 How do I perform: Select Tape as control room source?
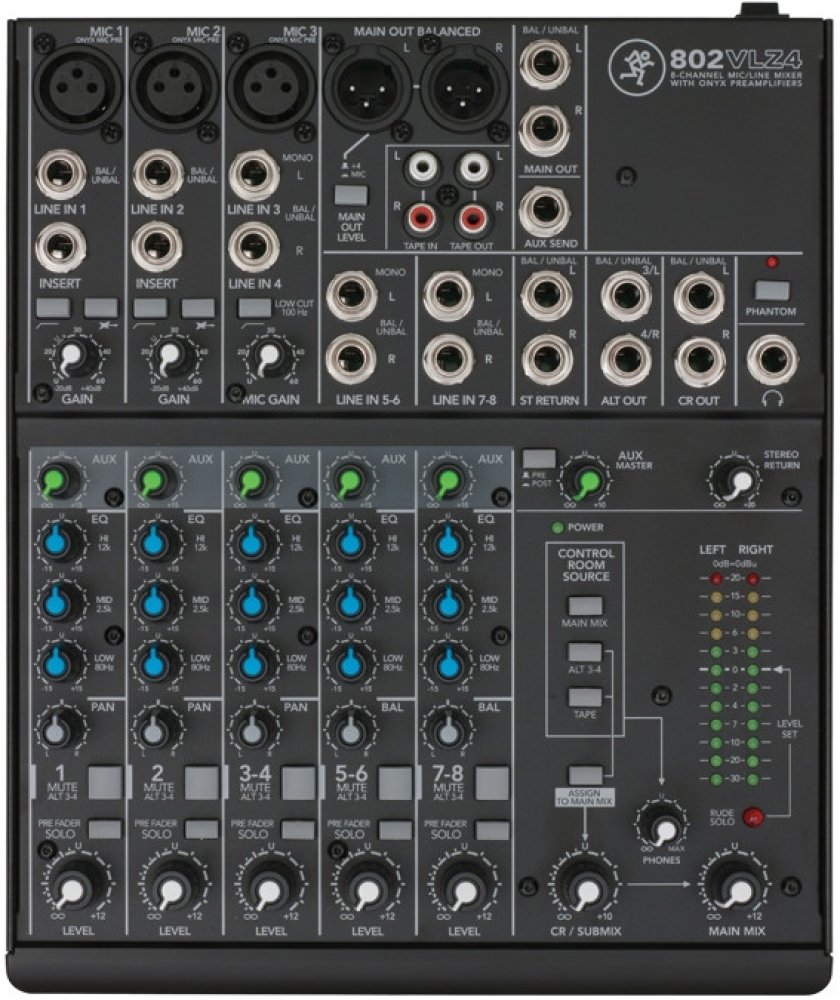point(584,698)
